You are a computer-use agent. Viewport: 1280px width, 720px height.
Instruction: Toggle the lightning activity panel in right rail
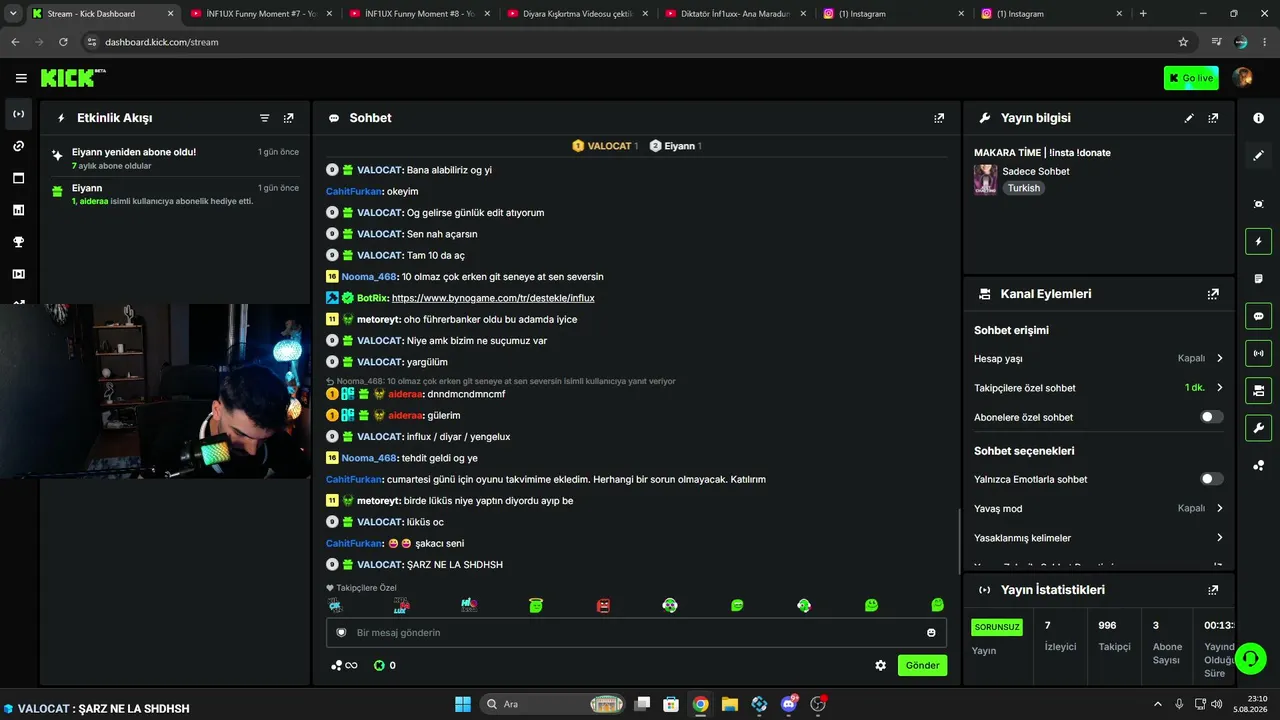point(1258,241)
